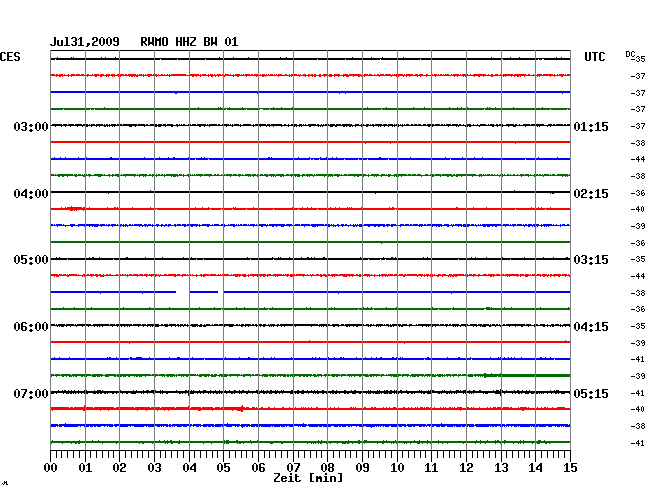650x494 pixels.
Task: Click minute tick label 04
Action: pyautogui.click(x=189, y=468)
